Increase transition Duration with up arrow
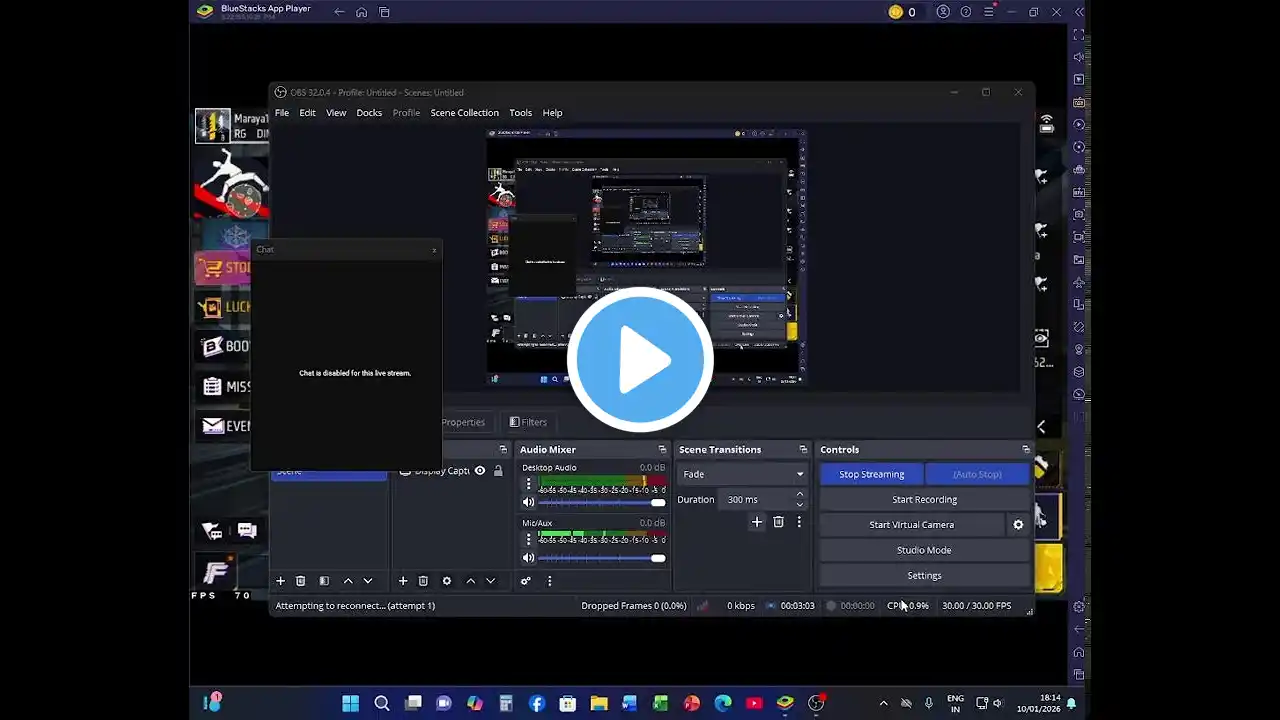This screenshot has height=720, width=1280. click(799, 494)
